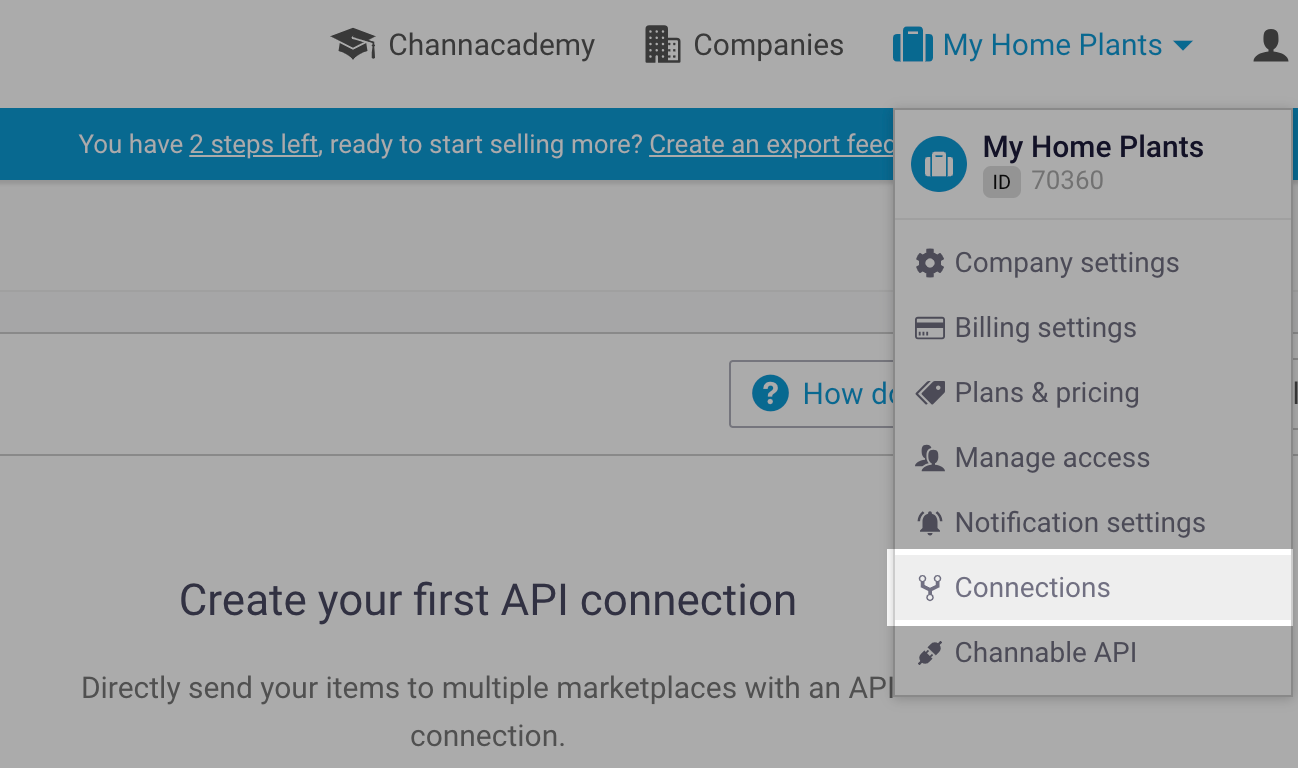This screenshot has width=1298, height=768.
Task: Click the Company settings gear icon
Action: pyautogui.click(x=930, y=262)
